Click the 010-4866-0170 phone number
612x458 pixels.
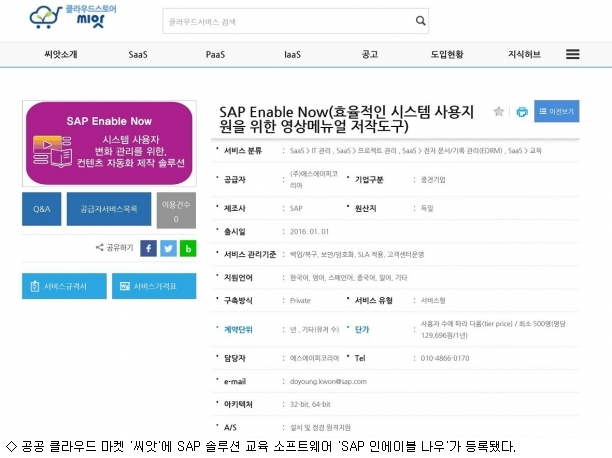pyautogui.click(x=445, y=358)
